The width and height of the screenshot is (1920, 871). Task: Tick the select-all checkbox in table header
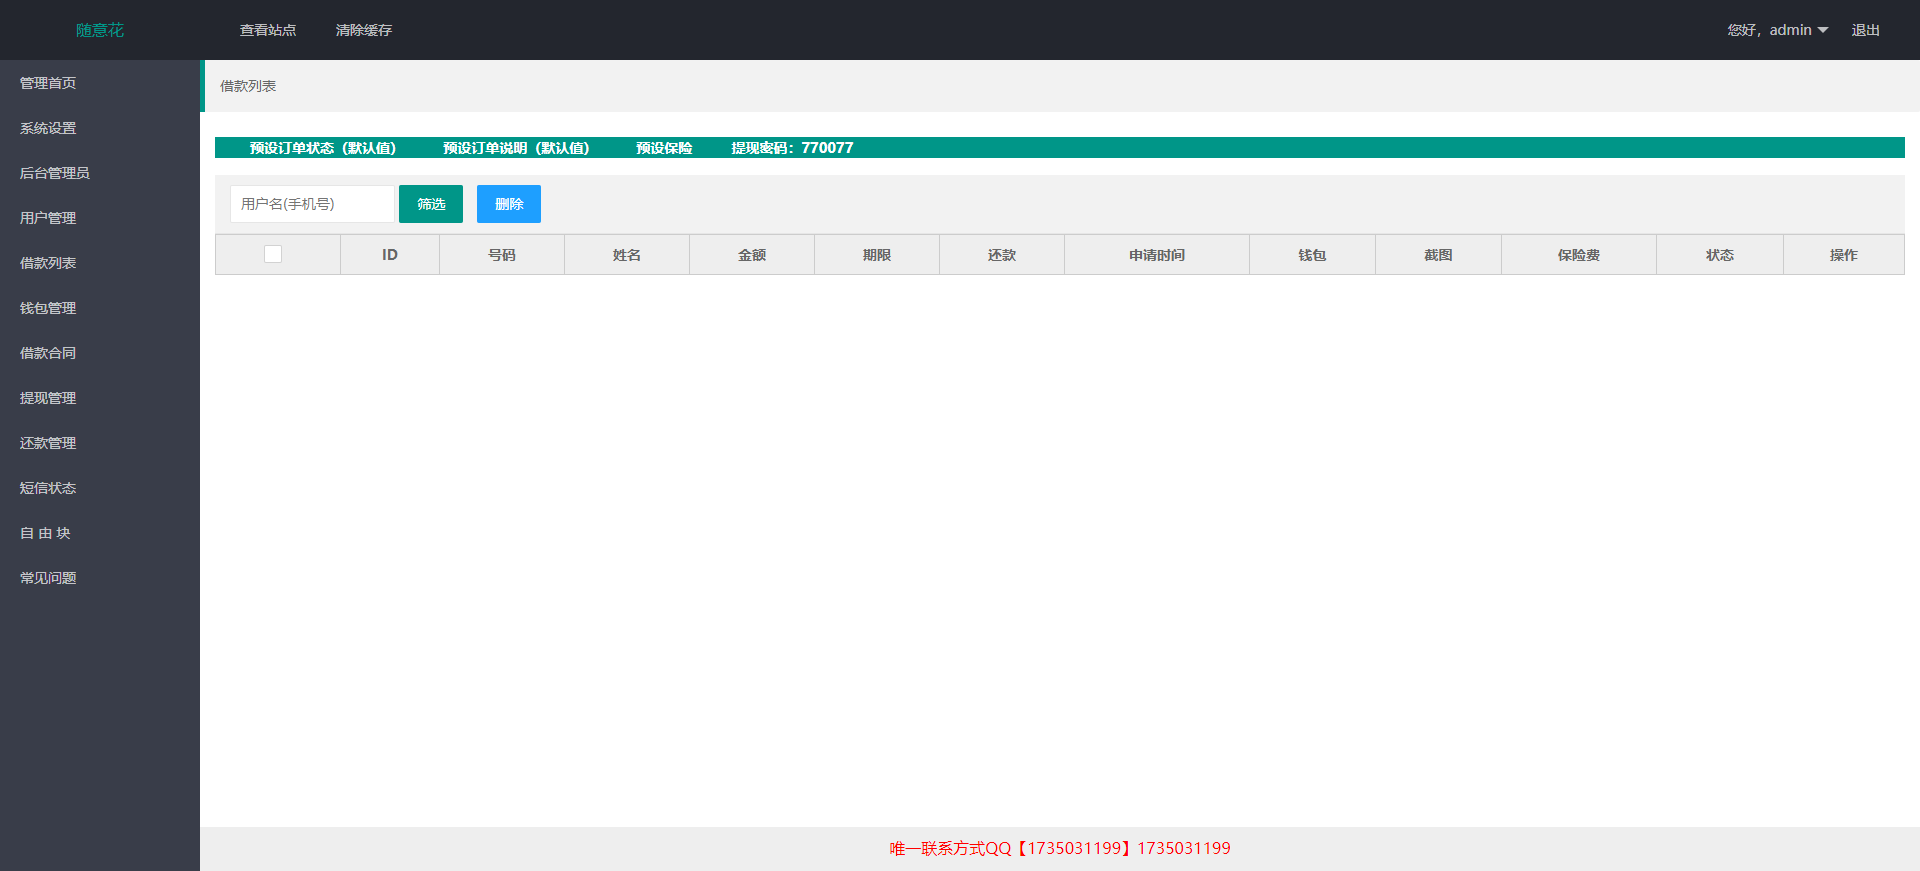(x=273, y=254)
